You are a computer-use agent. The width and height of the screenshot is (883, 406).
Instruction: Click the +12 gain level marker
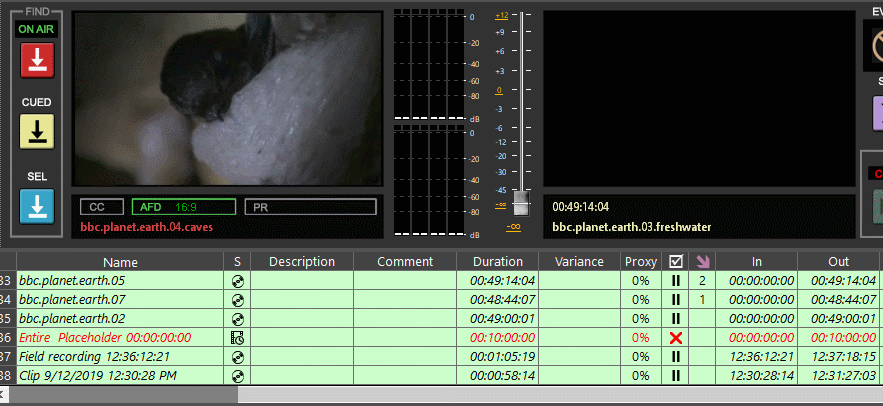pyautogui.click(x=501, y=16)
